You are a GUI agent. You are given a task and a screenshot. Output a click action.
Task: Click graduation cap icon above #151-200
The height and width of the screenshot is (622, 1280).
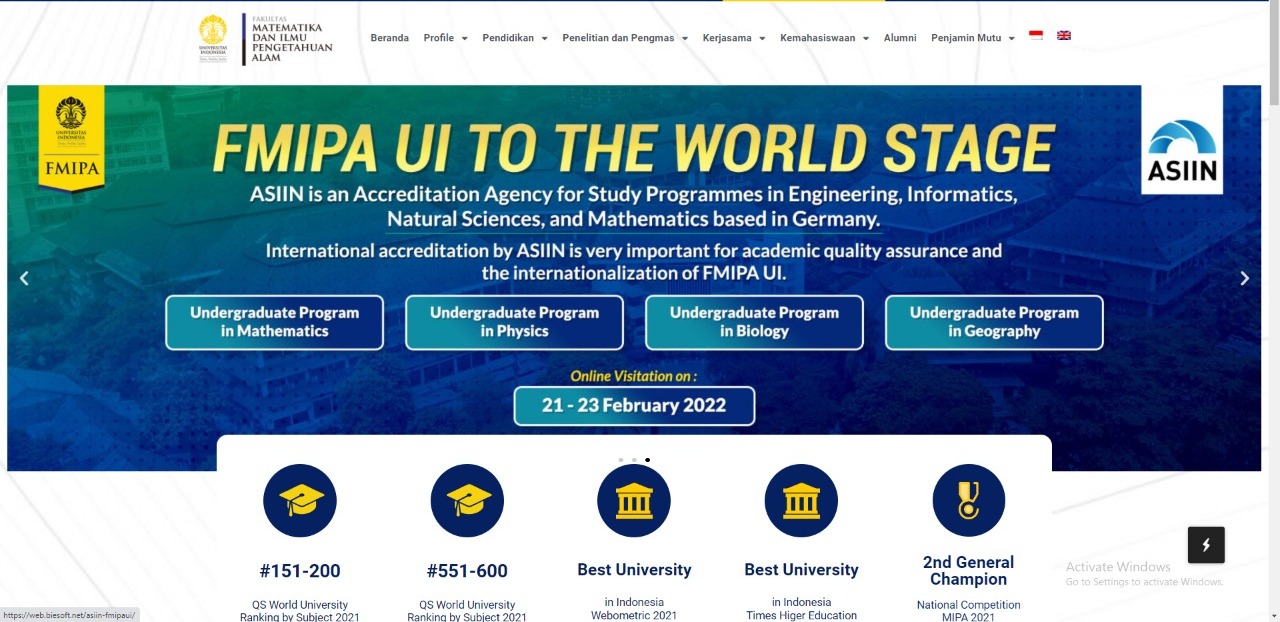click(x=300, y=500)
